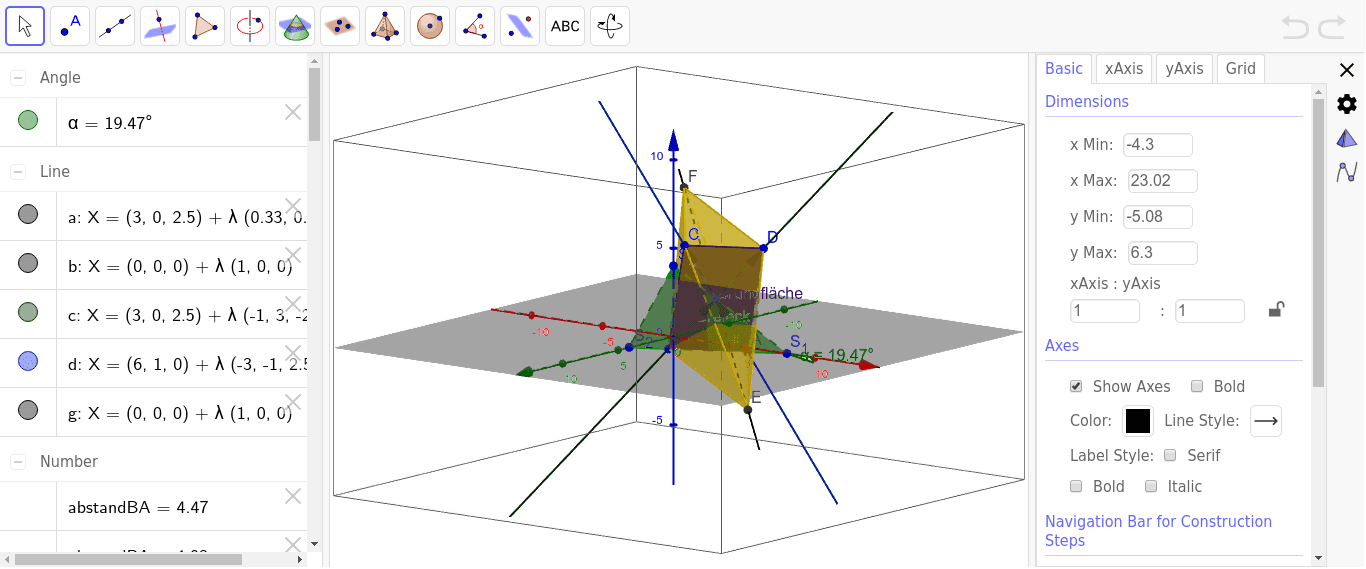This screenshot has width=1366, height=569.
Task: Enable the Serif label style checkbox
Action: [1170, 455]
